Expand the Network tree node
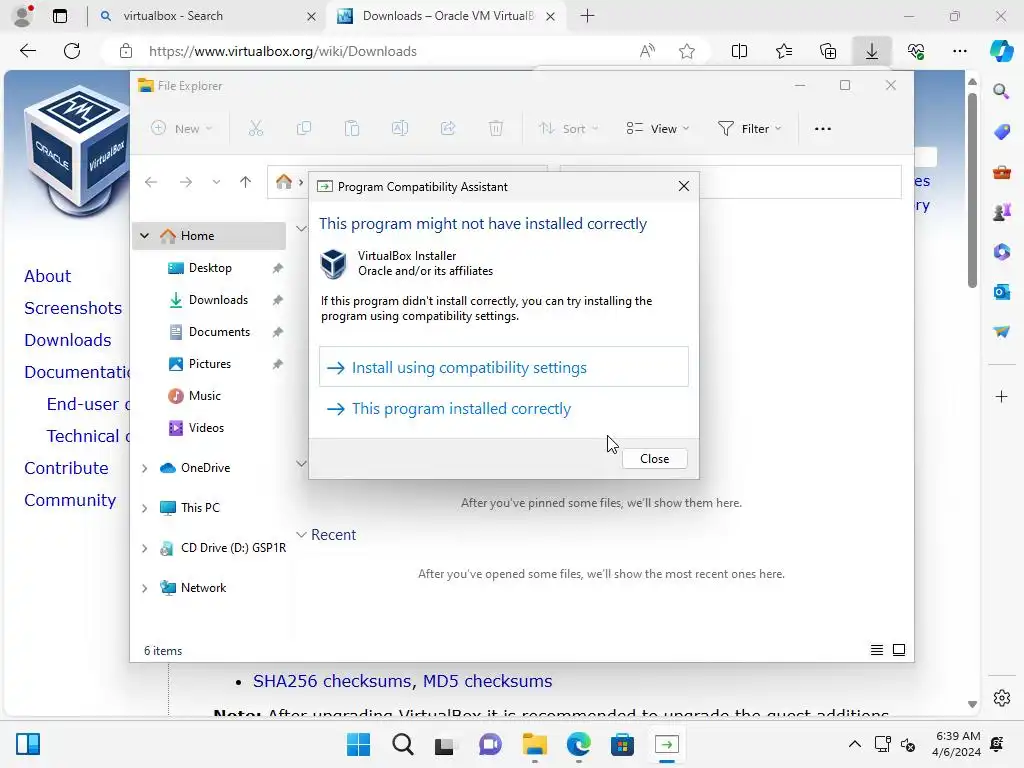The image size is (1024, 768). click(144, 588)
